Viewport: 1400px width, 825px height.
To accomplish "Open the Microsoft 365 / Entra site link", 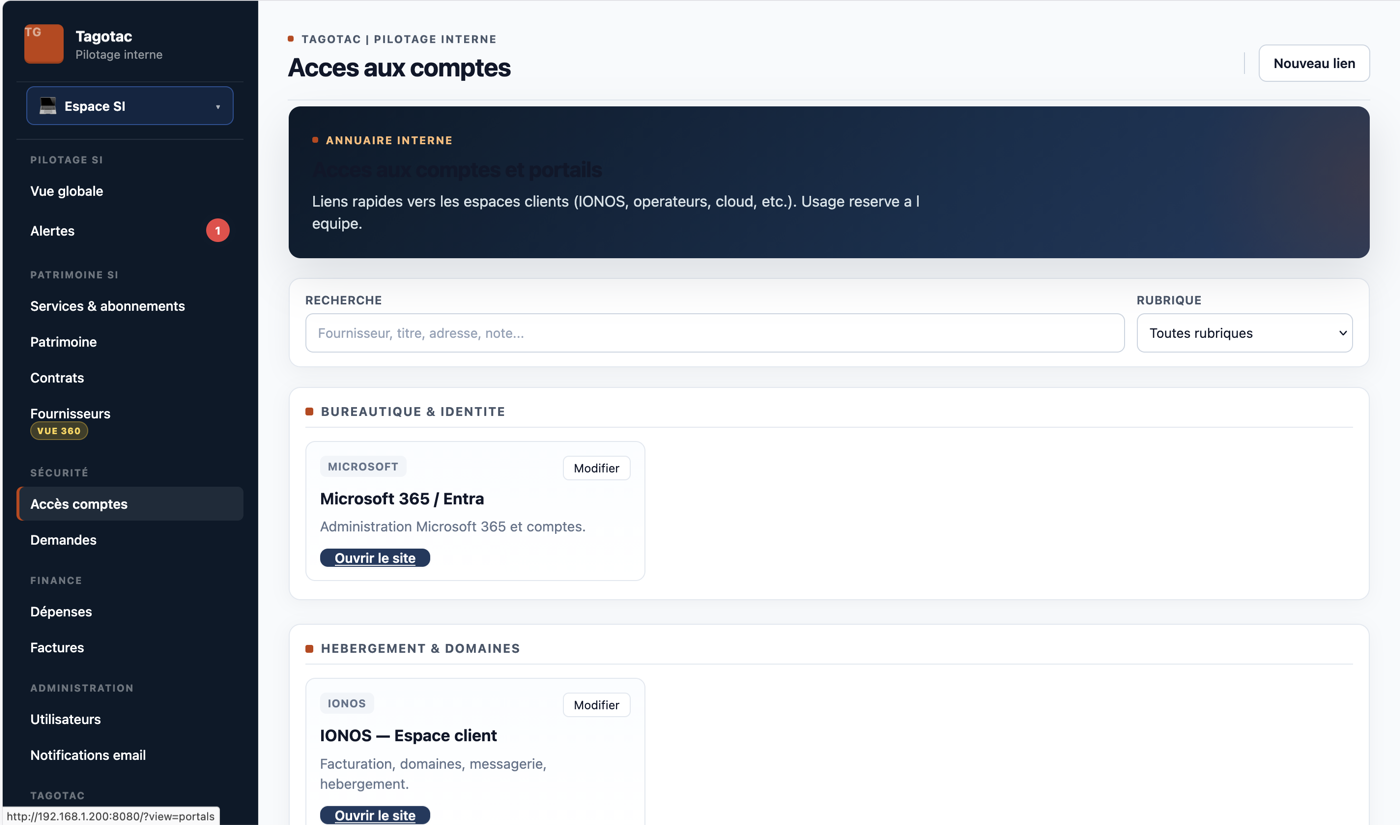I will click(375, 558).
